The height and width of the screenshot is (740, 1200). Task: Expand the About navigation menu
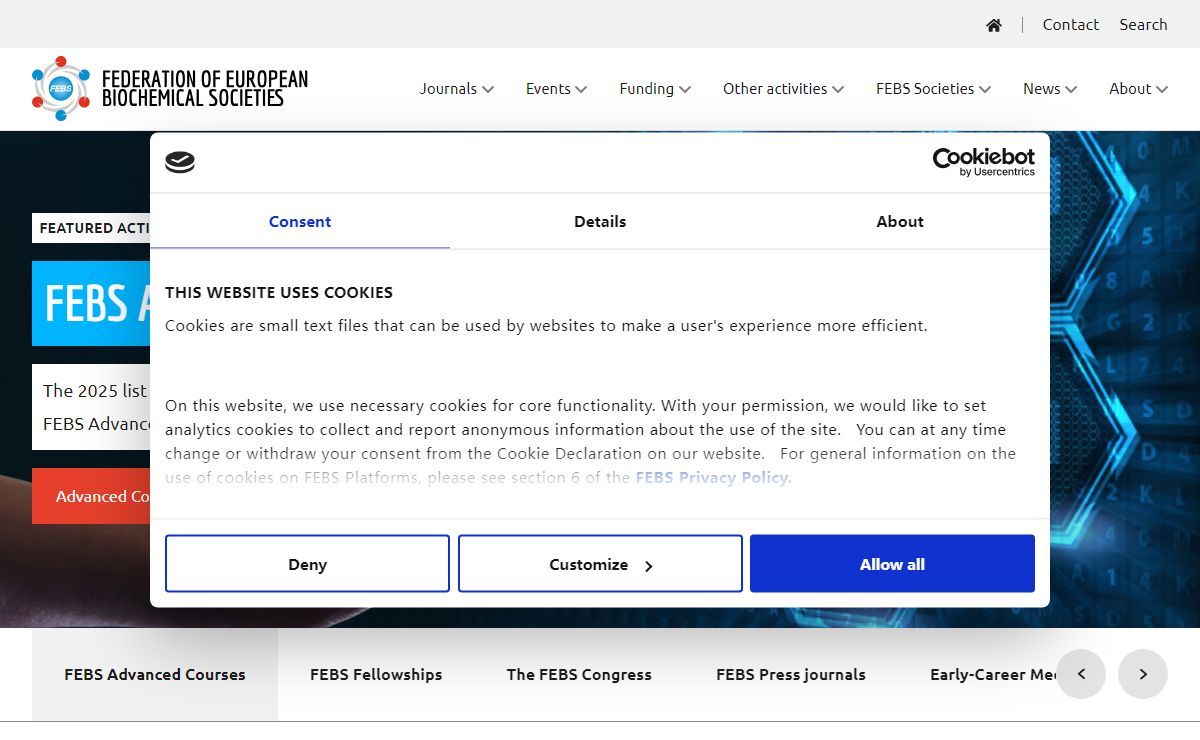click(1139, 89)
